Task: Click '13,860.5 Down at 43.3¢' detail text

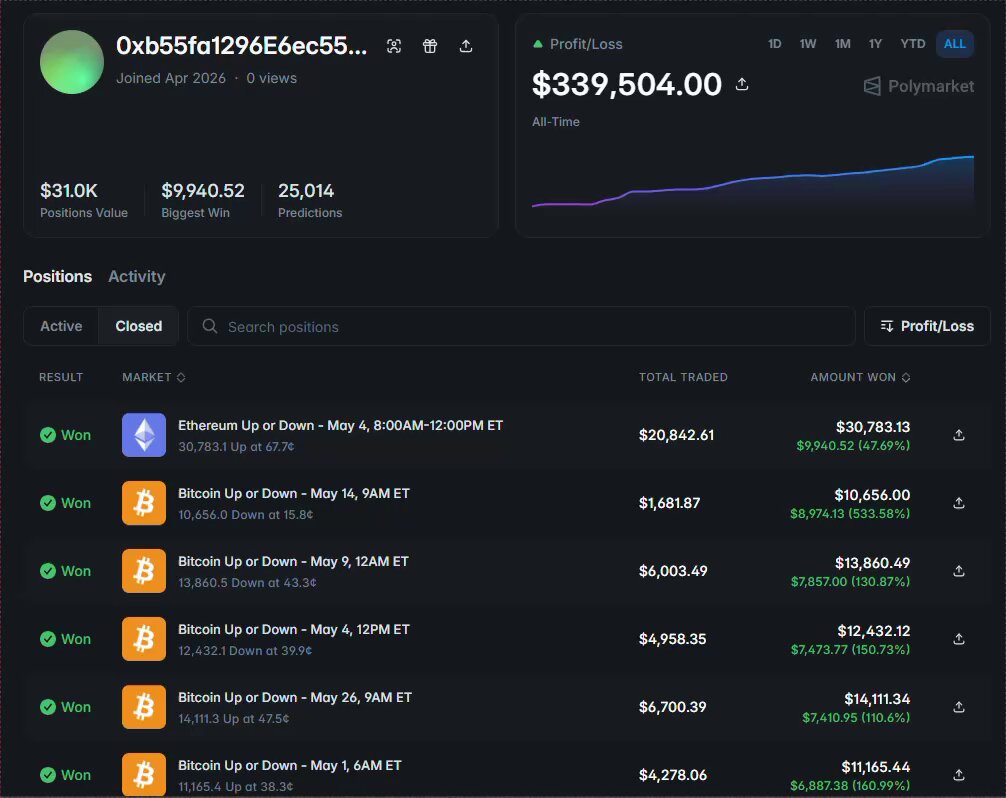Action: coord(247,582)
